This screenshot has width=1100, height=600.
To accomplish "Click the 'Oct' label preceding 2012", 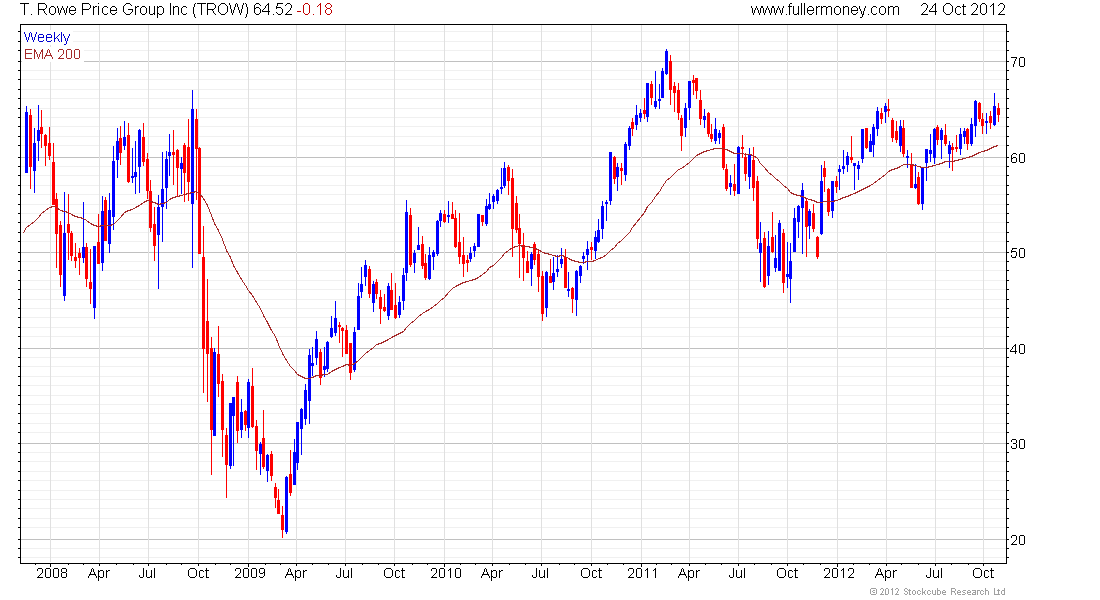I will (787, 573).
